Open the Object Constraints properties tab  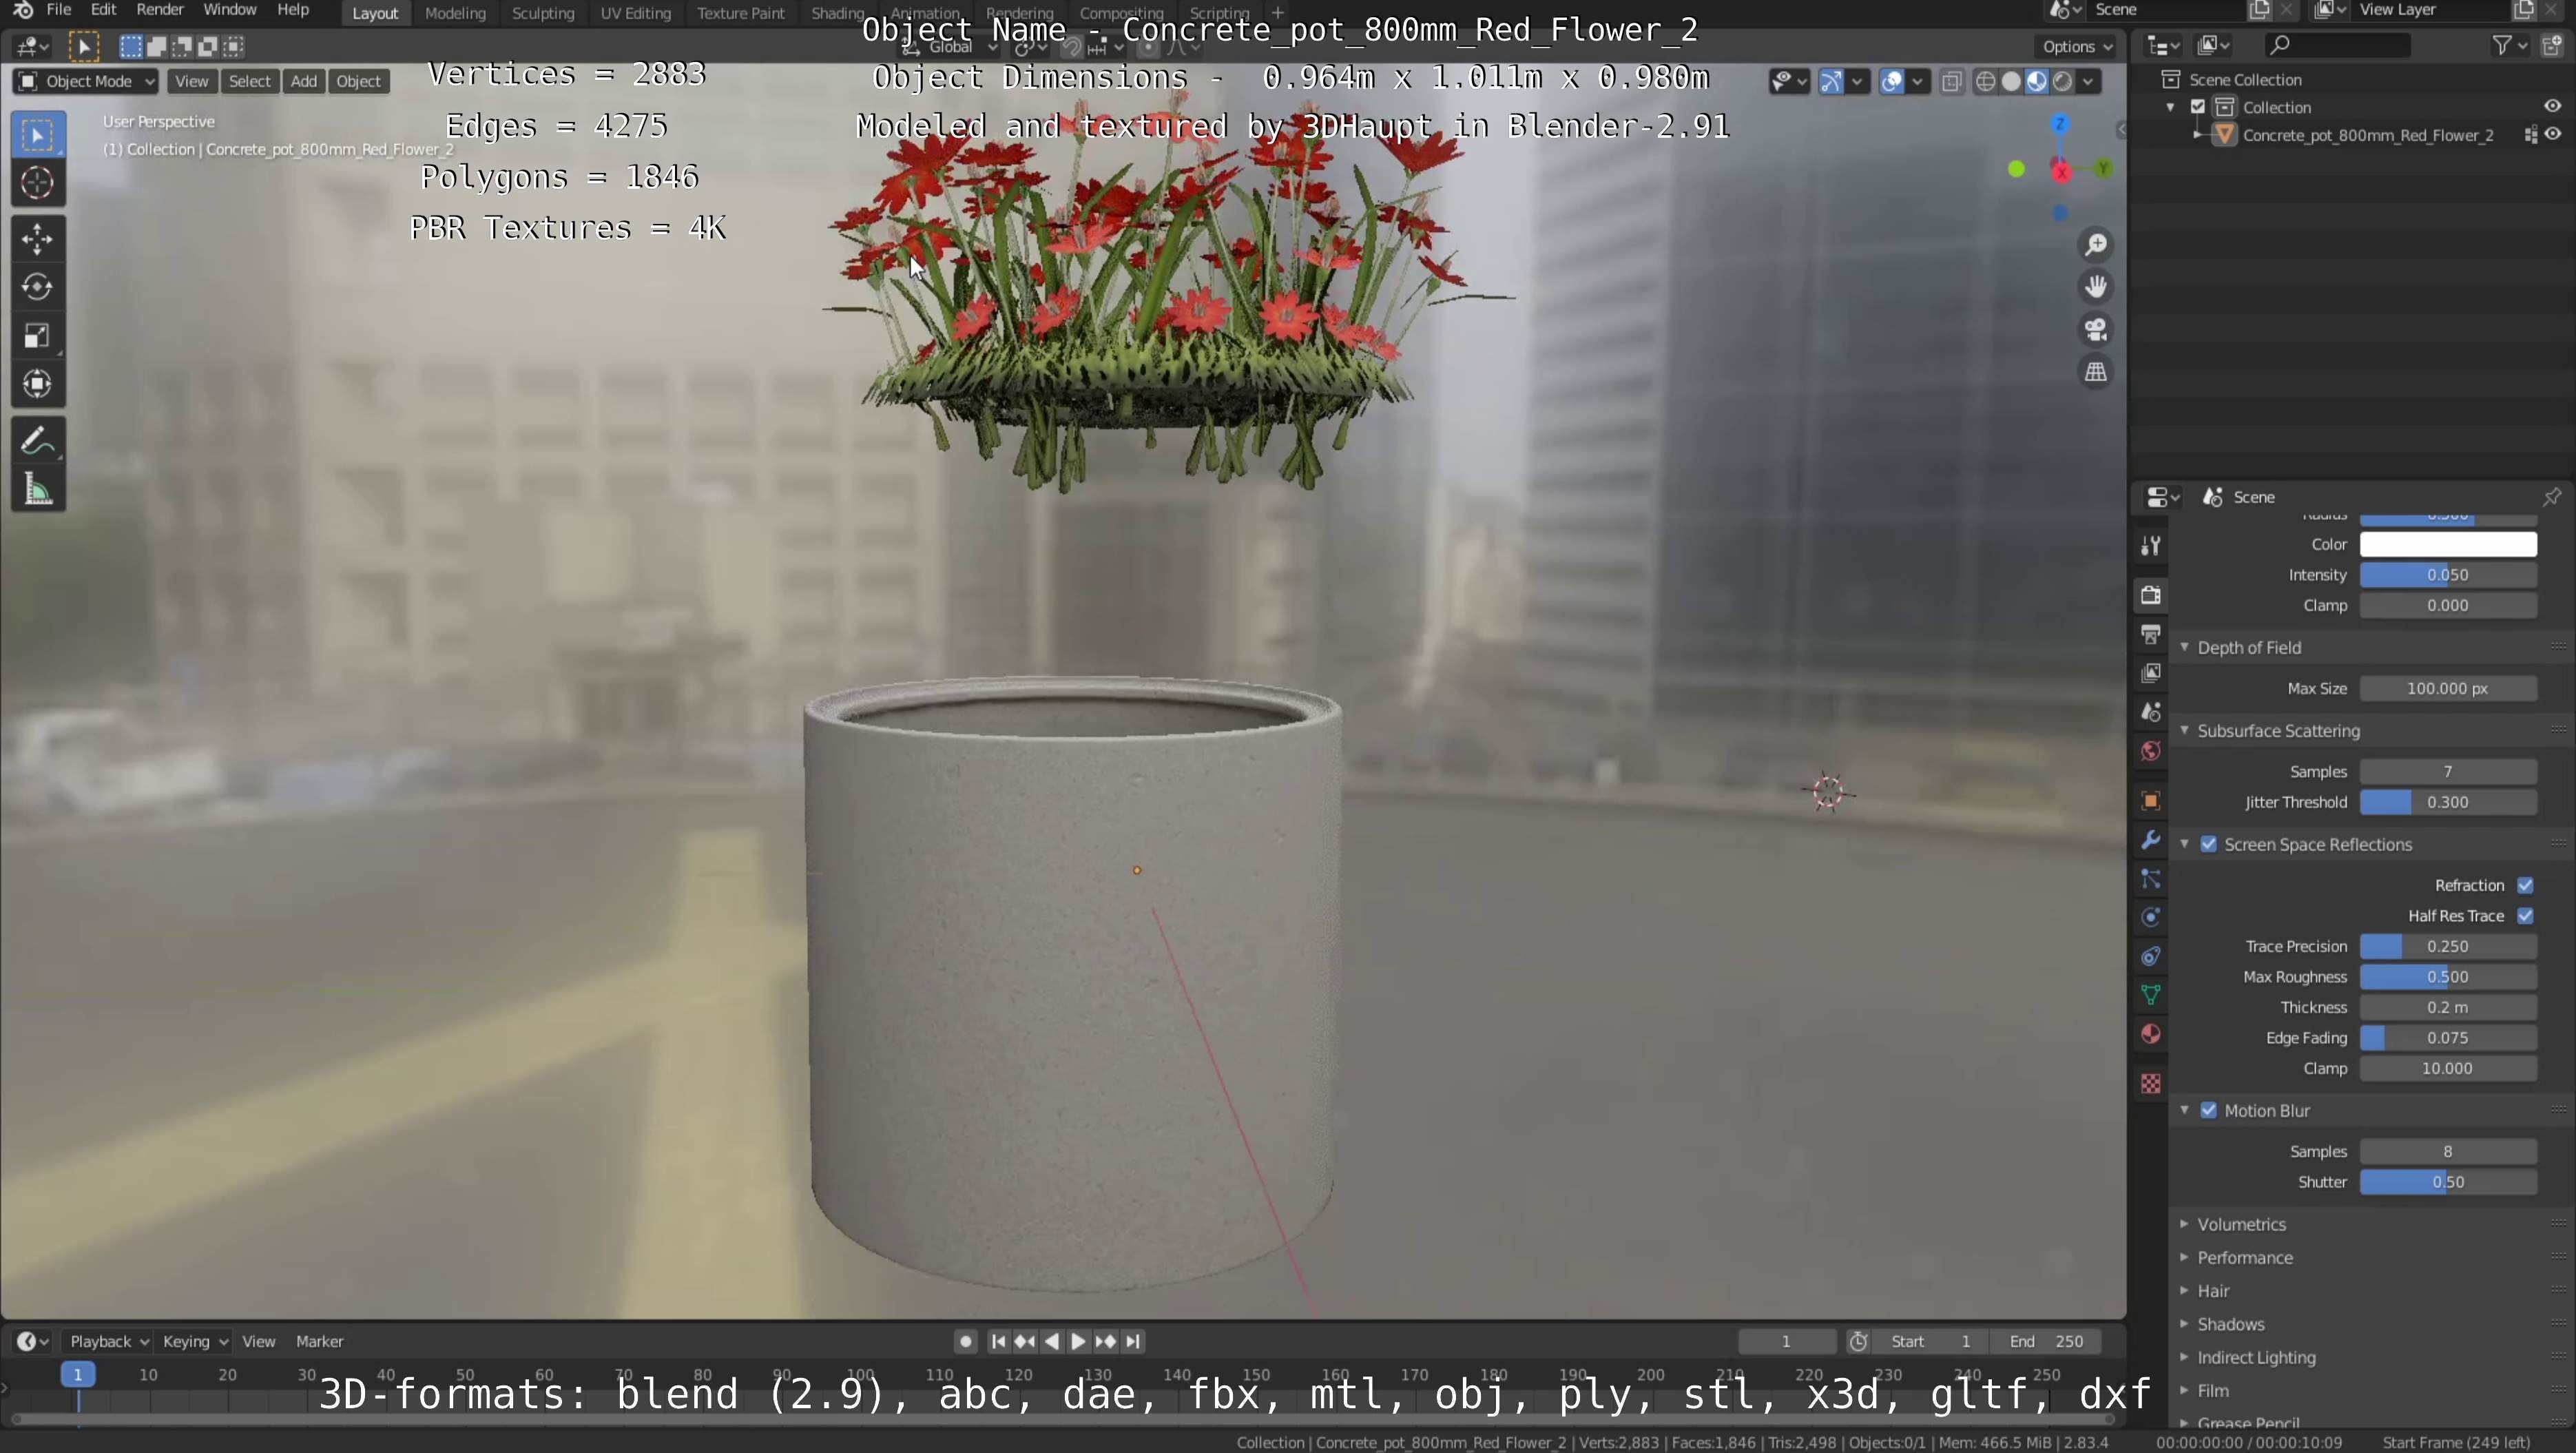2150,957
